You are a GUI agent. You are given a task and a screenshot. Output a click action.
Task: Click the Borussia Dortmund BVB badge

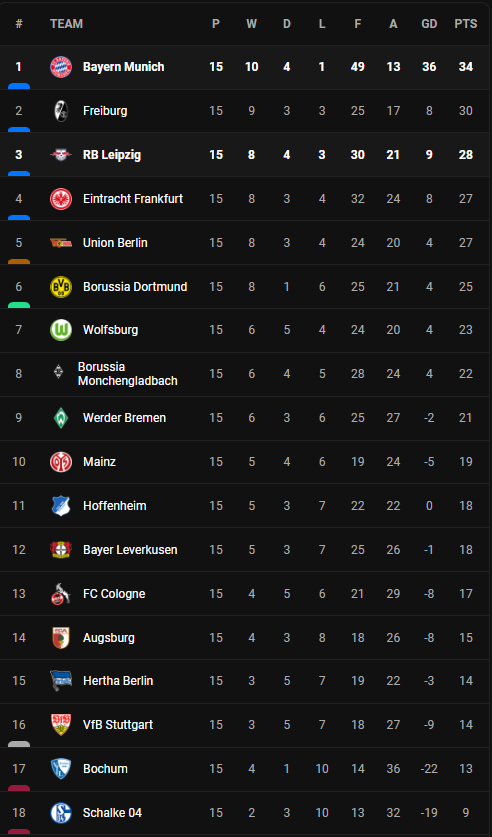tap(61, 287)
